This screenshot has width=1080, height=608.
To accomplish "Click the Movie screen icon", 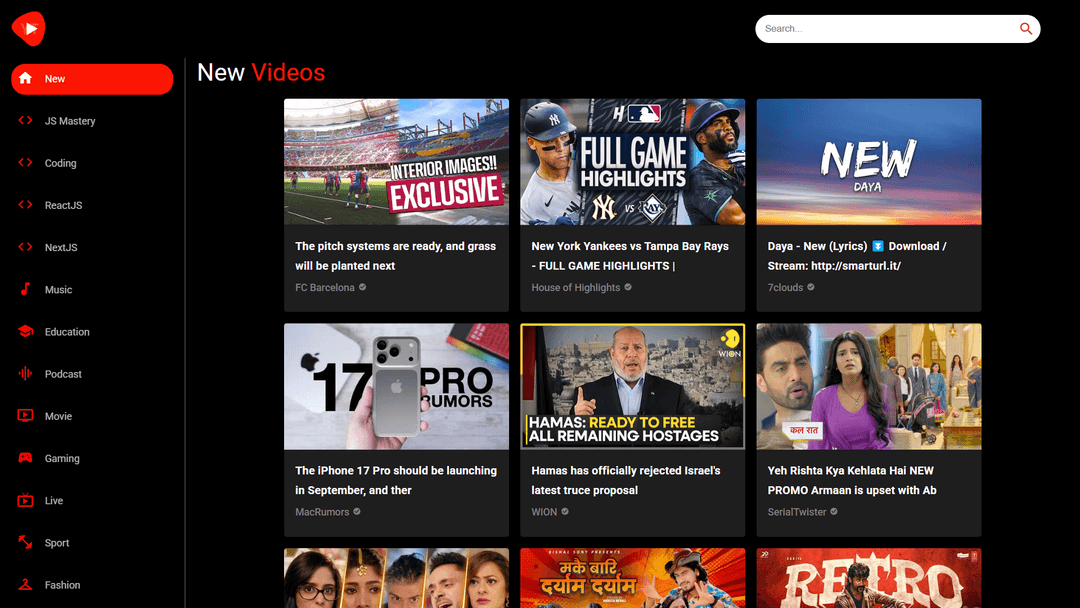I will pos(25,415).
